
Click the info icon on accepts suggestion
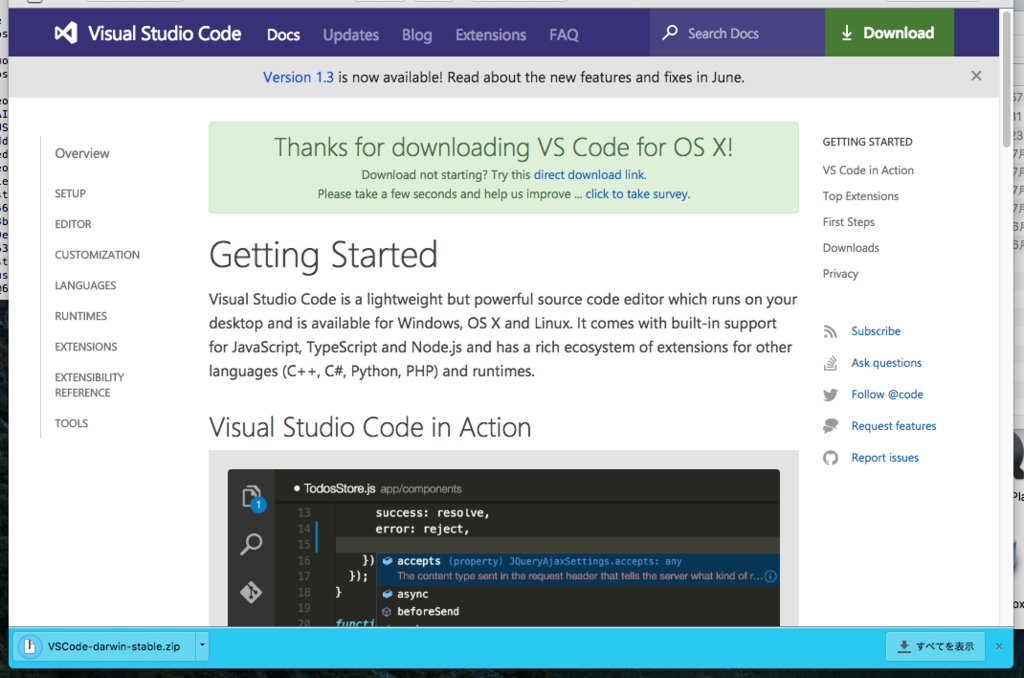[771, 576]
